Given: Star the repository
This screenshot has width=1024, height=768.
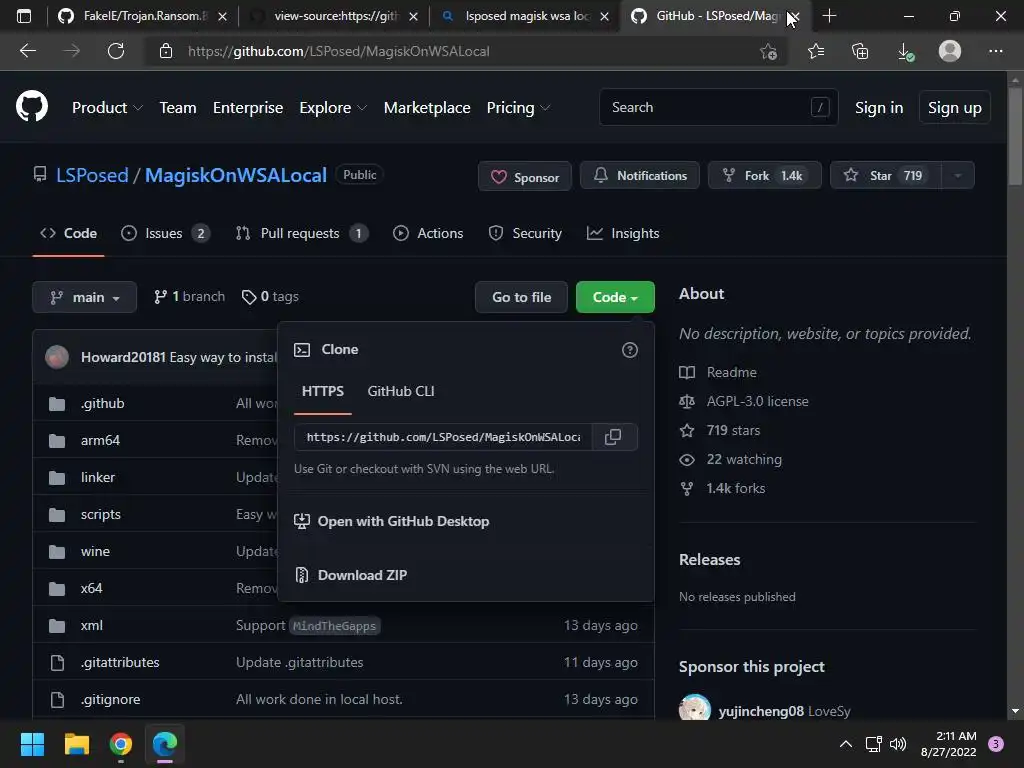Looking at the screenshot, I should coord(886,176).
